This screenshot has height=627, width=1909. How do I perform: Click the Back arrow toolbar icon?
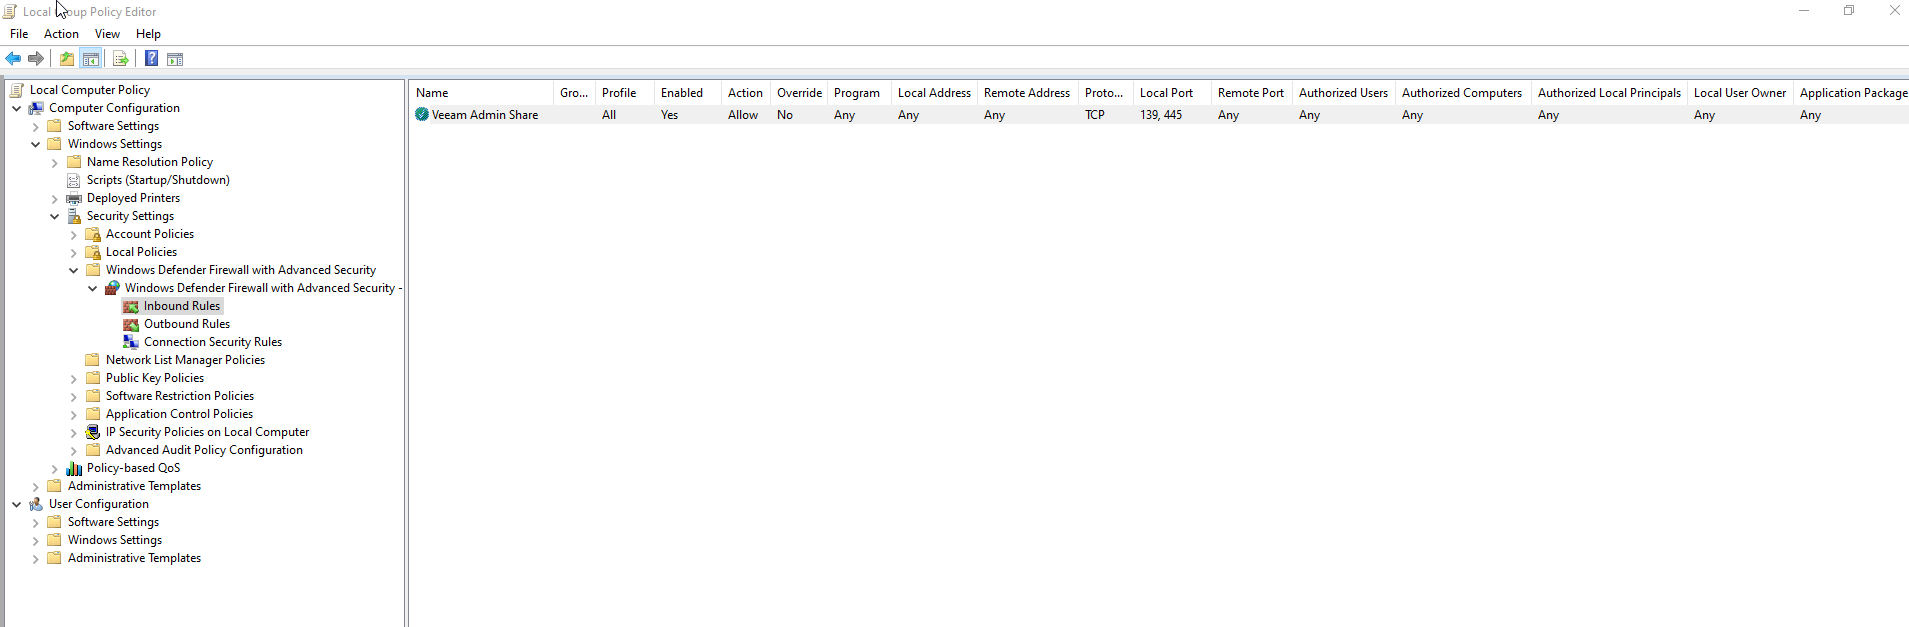[x=13, y=59]
